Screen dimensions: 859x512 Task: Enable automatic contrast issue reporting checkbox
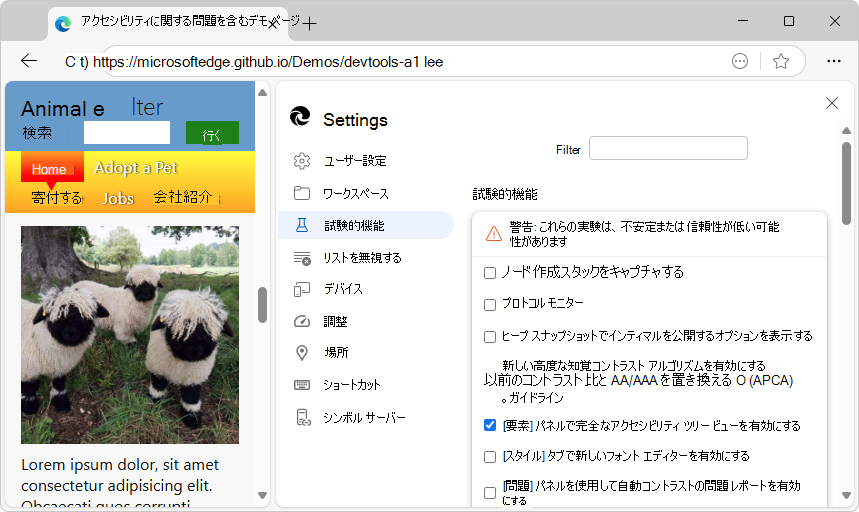(490, 493)
